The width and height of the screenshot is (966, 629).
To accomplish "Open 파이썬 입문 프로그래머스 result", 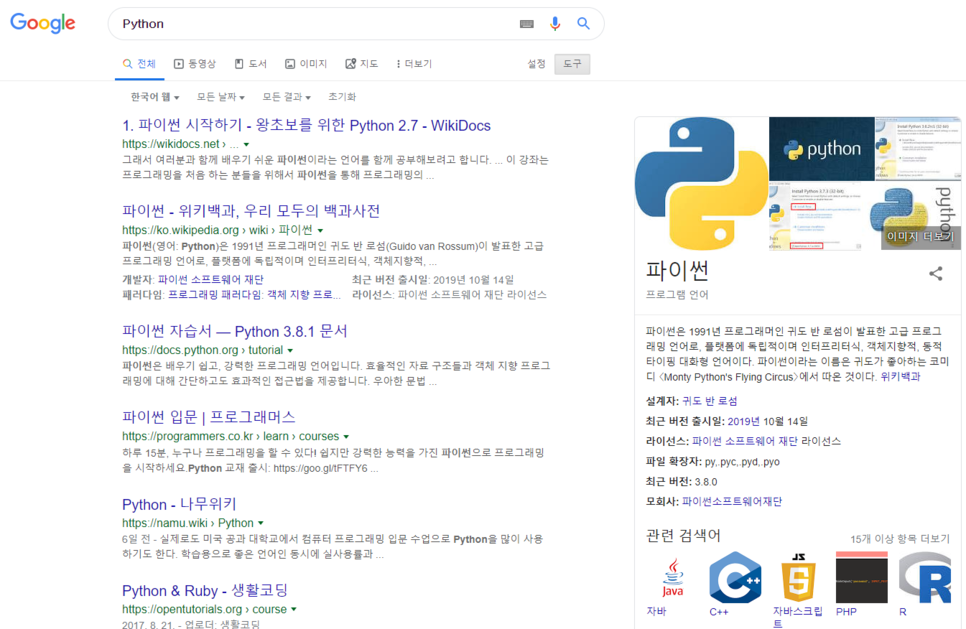I will 209,417.
